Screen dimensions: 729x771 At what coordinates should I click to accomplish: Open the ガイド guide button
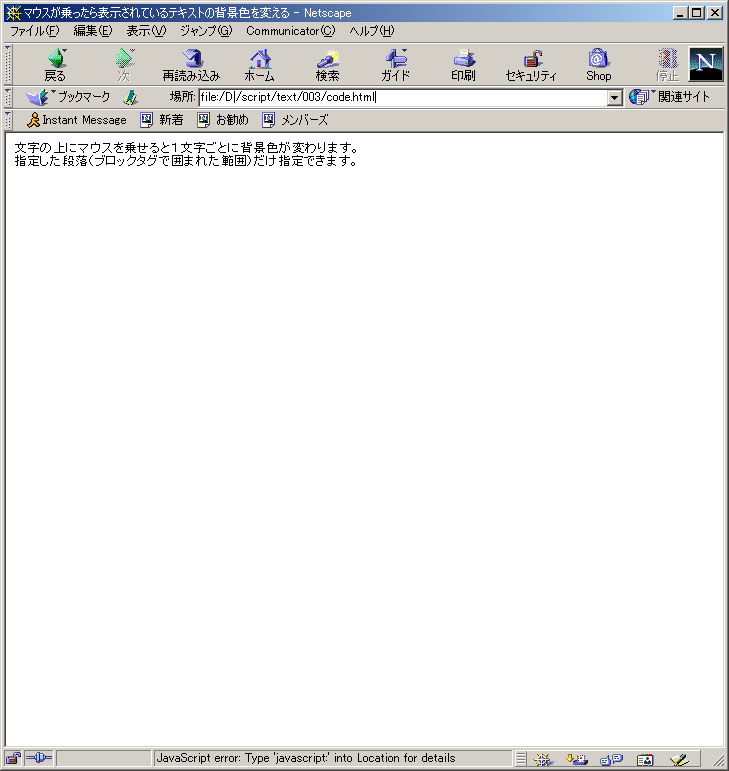pos(396,65)
